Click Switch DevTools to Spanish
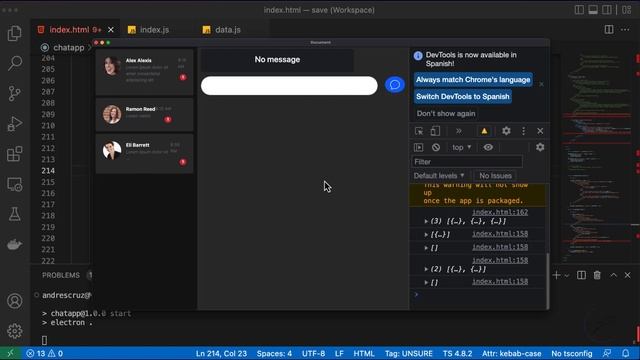The height and width of the screenshot is (360, 640). tap(463, 96)
